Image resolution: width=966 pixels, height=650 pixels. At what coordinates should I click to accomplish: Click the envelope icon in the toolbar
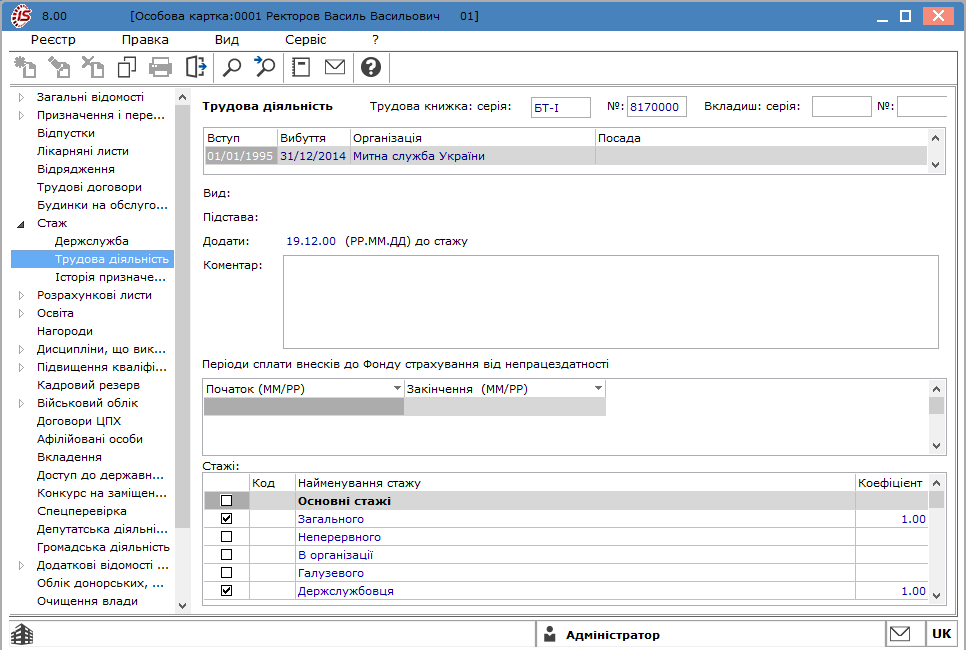coord(335,67)
